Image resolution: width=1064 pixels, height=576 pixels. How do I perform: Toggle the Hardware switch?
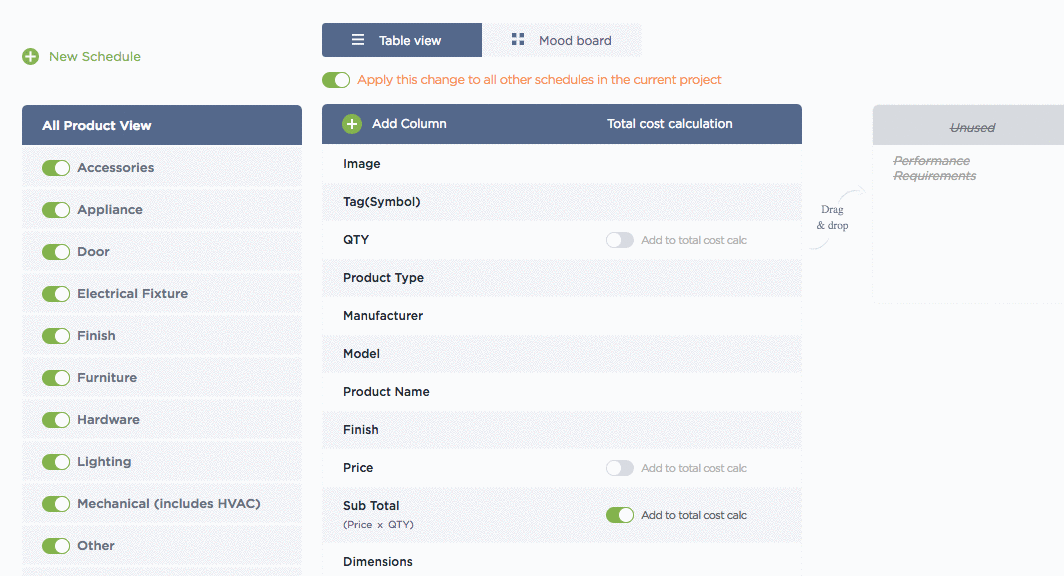click(56, 420)
